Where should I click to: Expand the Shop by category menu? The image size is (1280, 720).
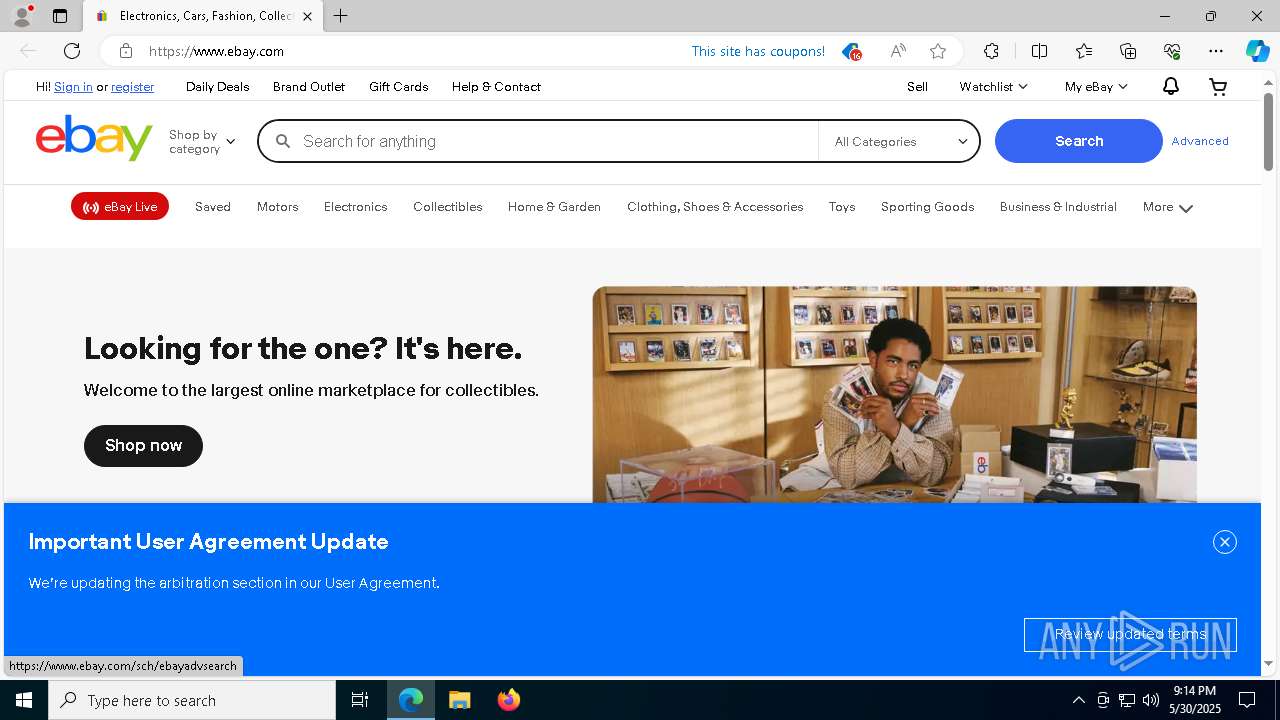(x=202, y=142)
